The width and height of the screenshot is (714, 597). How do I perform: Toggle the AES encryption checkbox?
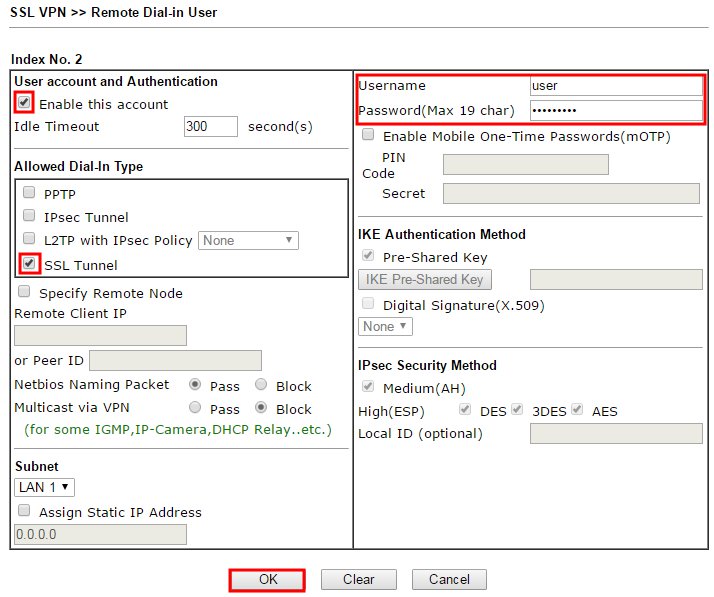[577, 409]
